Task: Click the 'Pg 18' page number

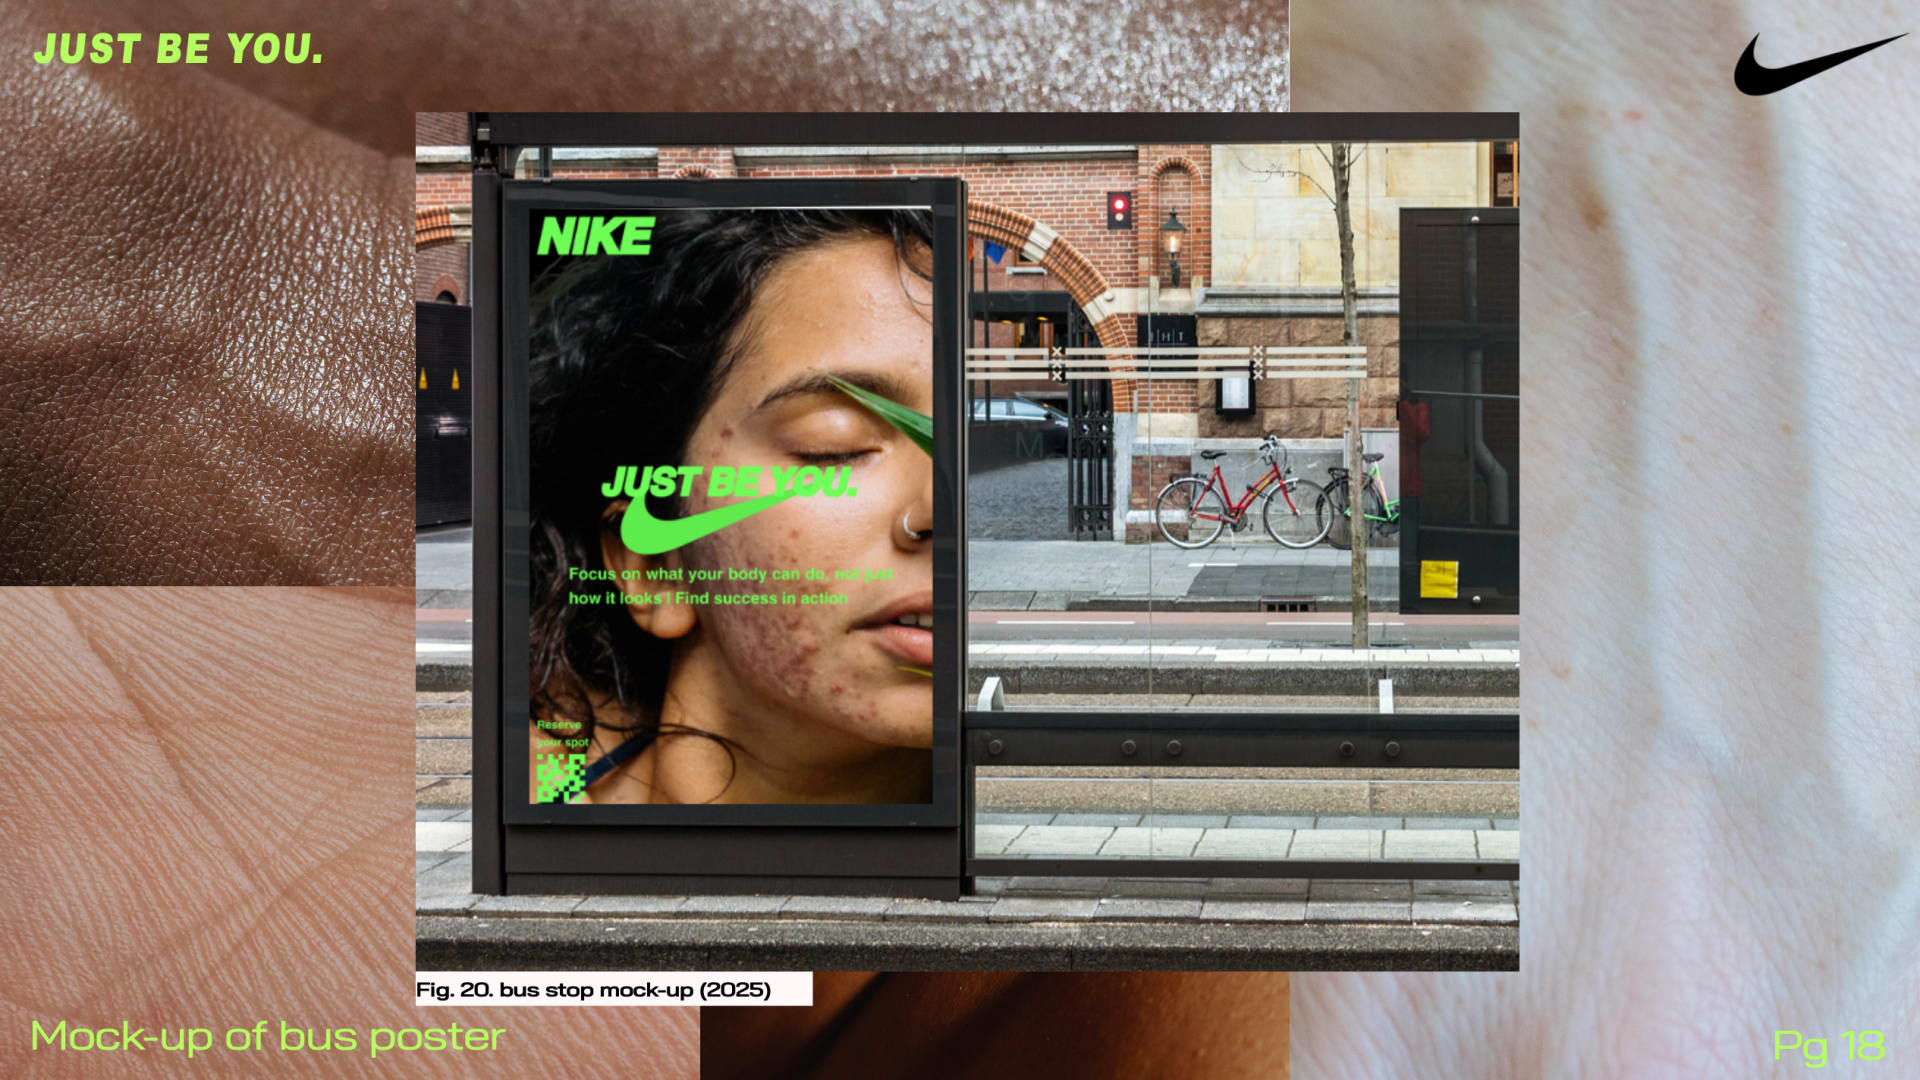Action: click(x=1829, y=1046)
